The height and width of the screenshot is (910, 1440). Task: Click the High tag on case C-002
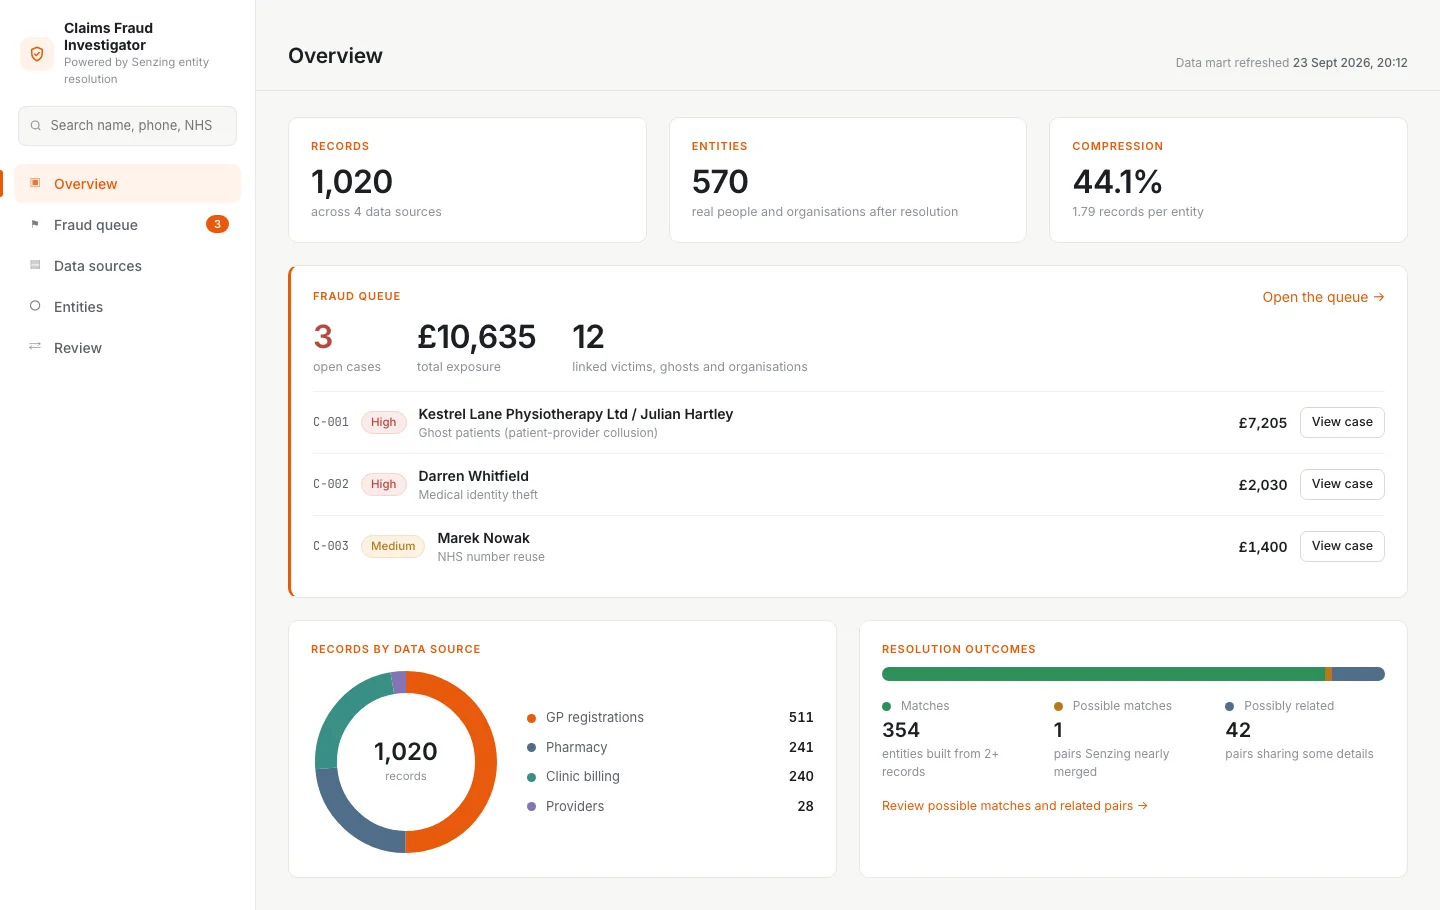pos(384,484)
